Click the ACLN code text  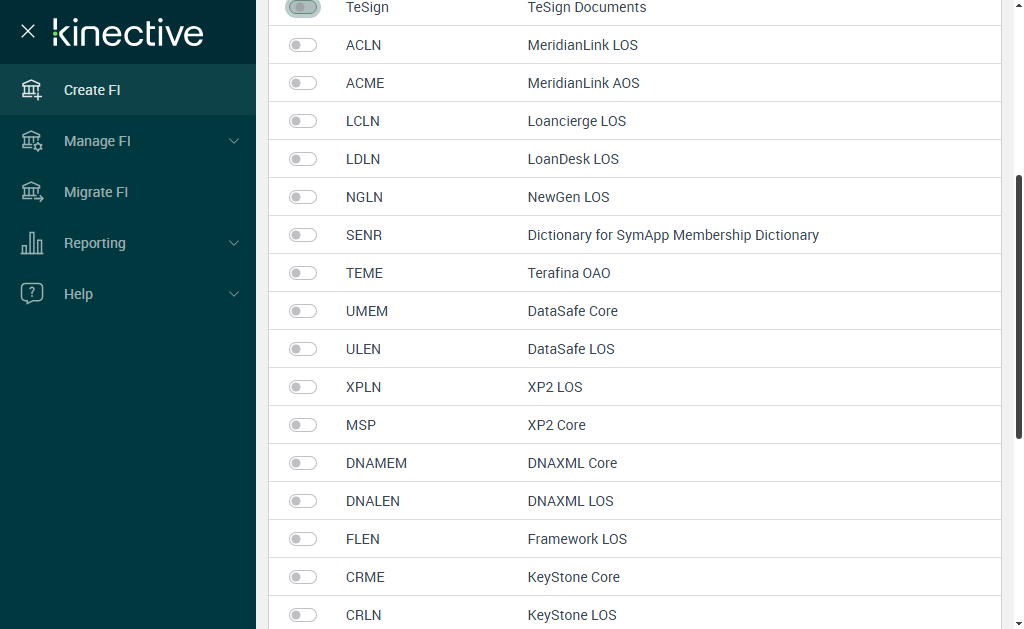click(363, 45)
